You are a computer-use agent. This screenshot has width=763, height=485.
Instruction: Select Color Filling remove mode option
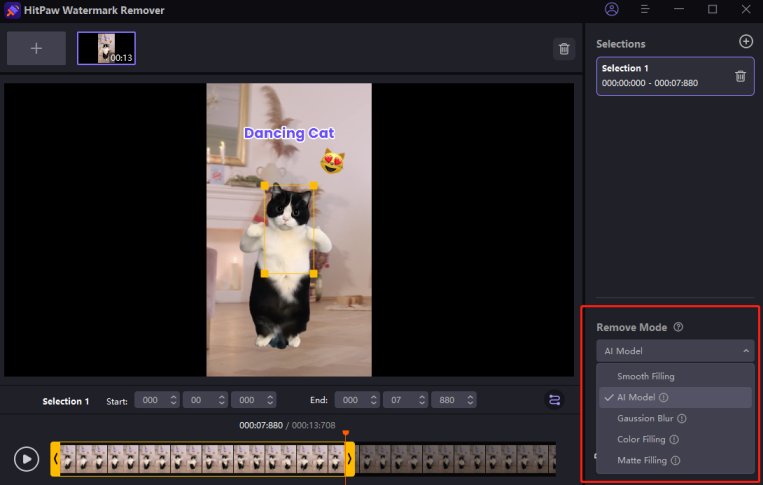[x=641, y=439]
